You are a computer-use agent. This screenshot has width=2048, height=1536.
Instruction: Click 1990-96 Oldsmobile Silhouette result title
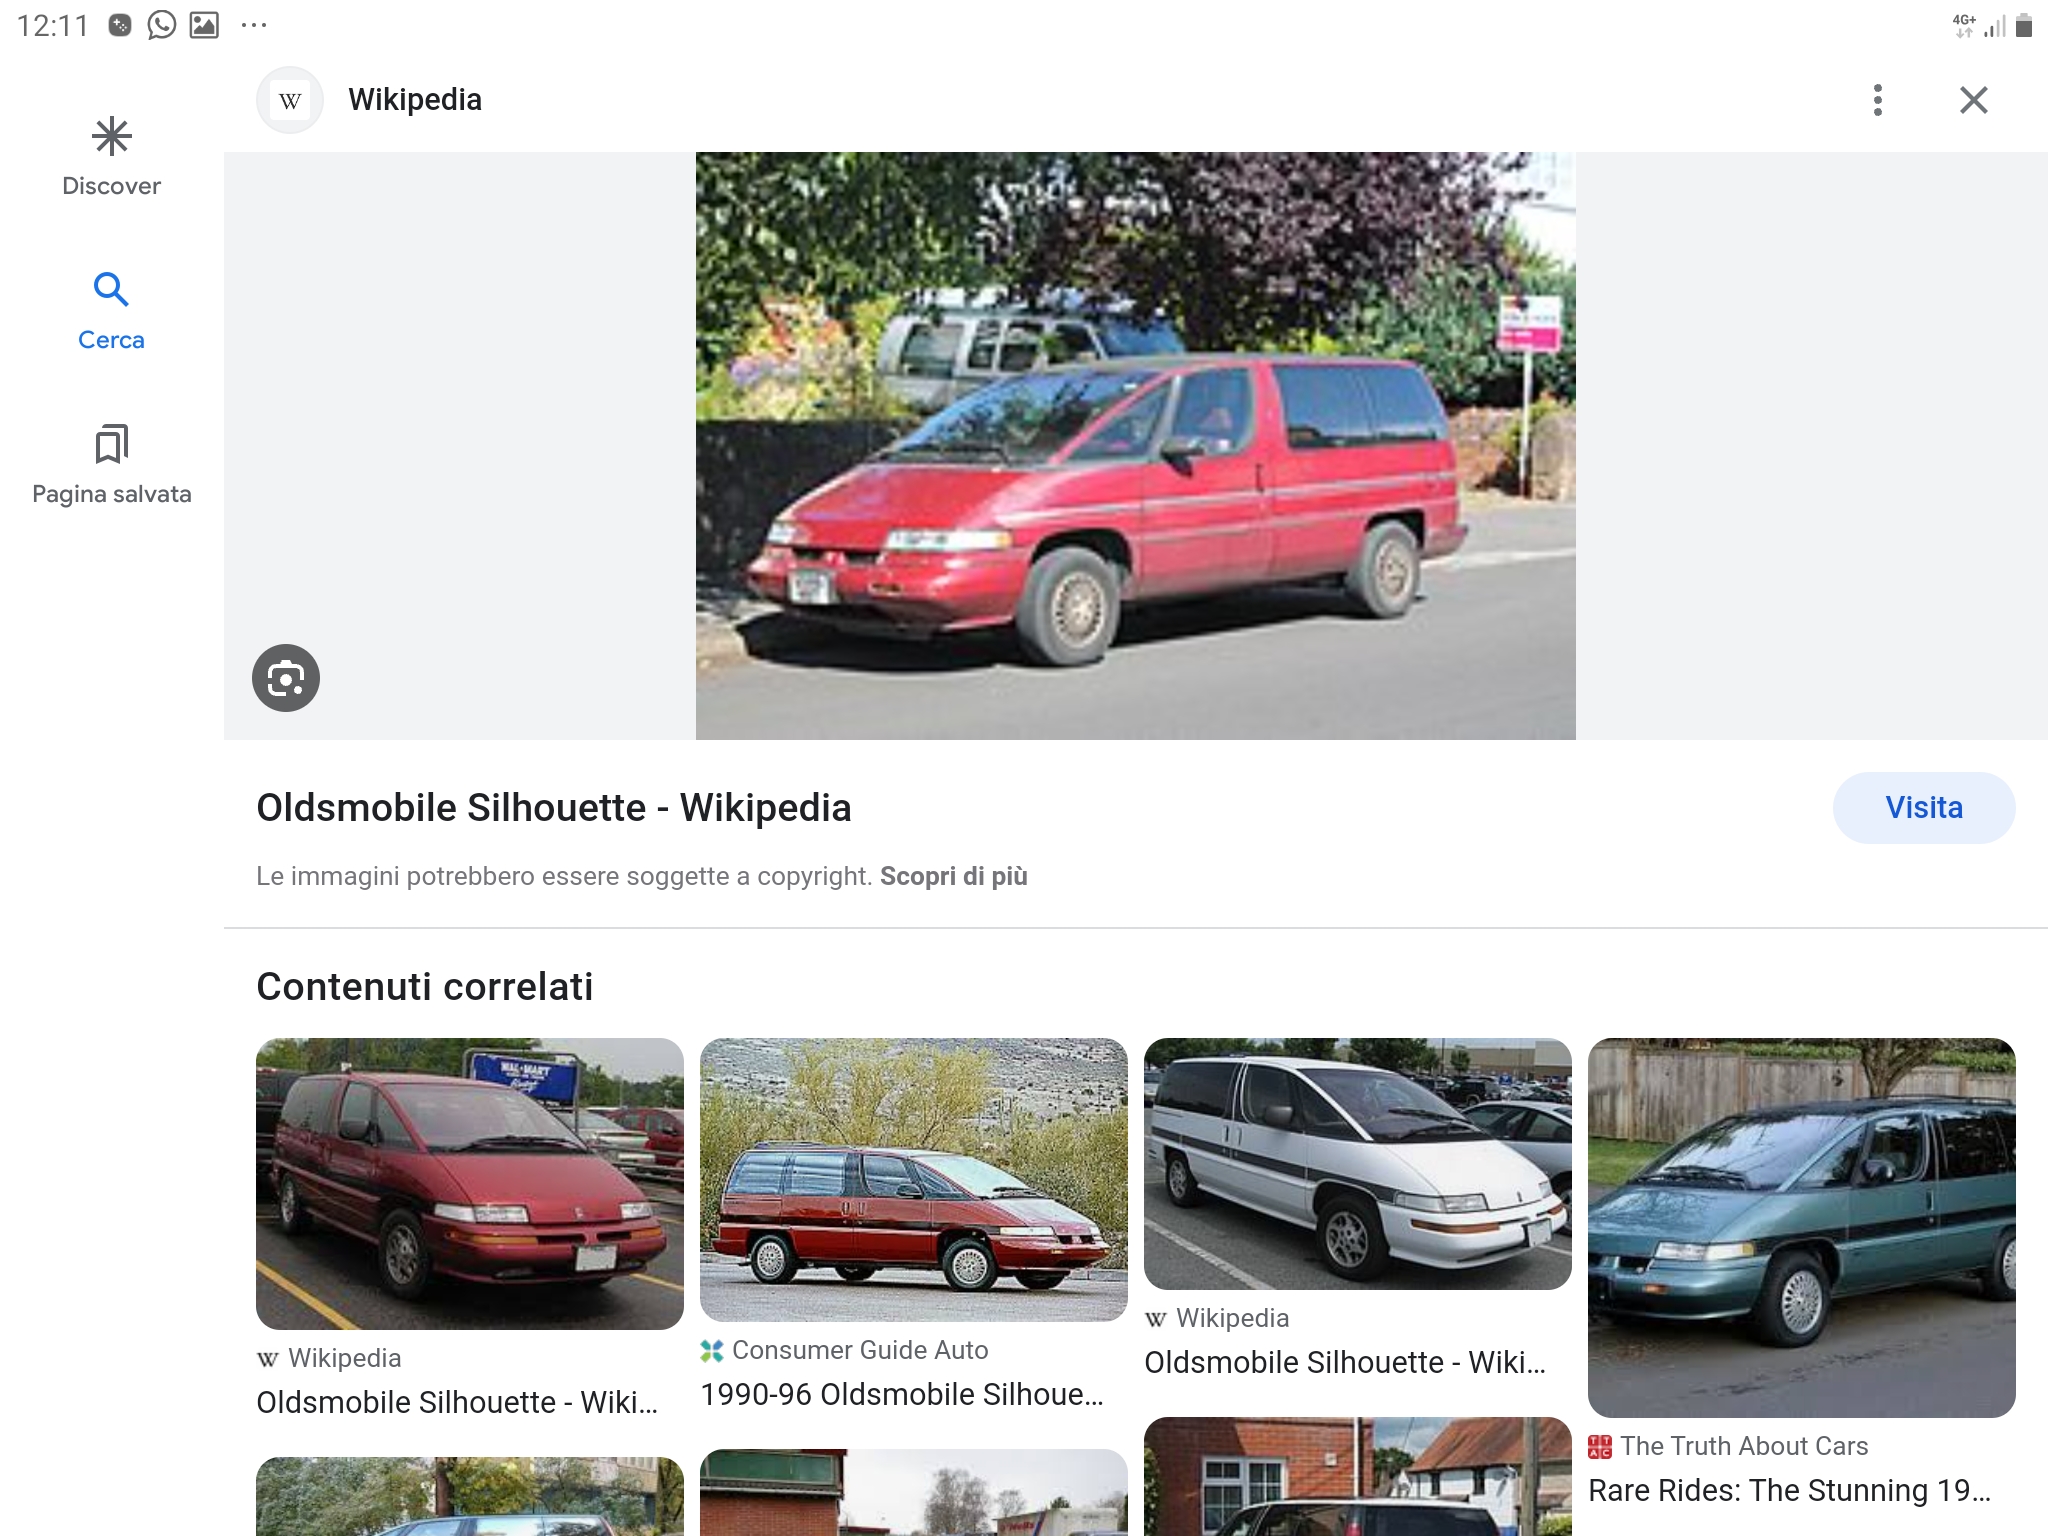pyautogui.click(x=901, y=1394)
